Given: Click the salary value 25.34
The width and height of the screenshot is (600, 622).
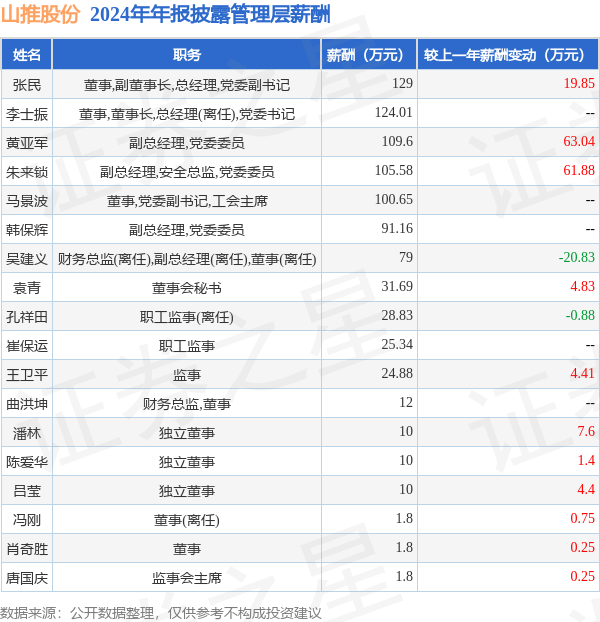Looking at the screenshot, I should point(397,344).
